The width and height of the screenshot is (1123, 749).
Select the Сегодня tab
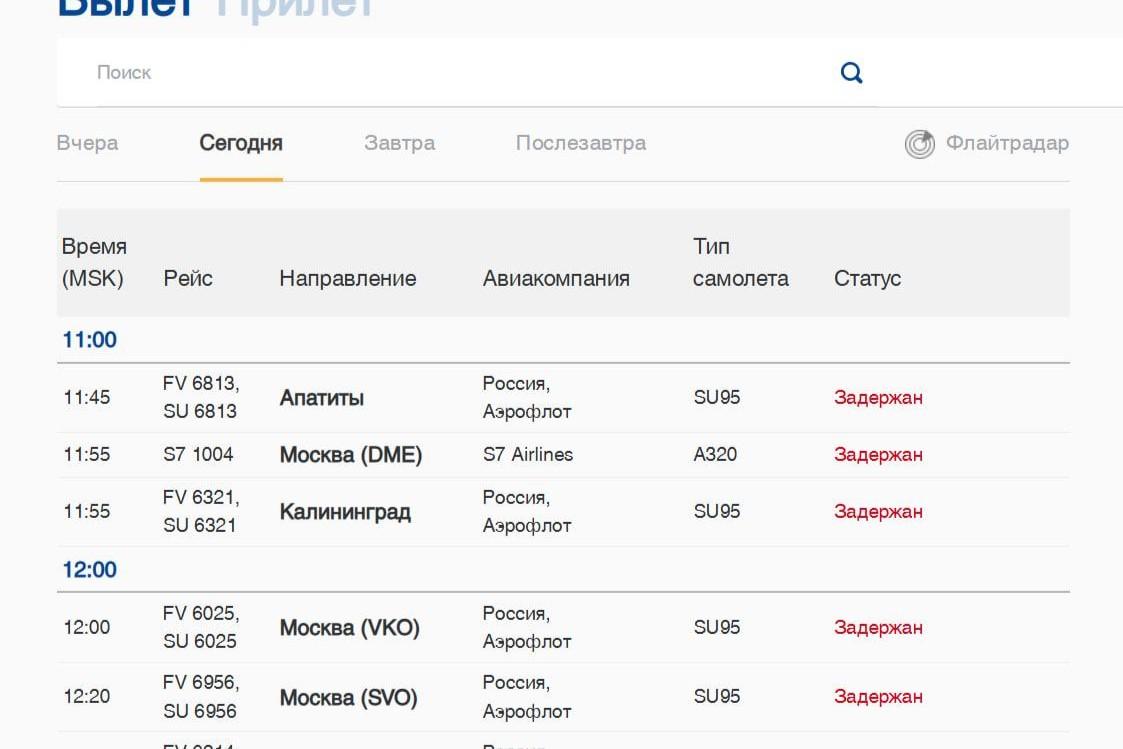tap(241, 143)
